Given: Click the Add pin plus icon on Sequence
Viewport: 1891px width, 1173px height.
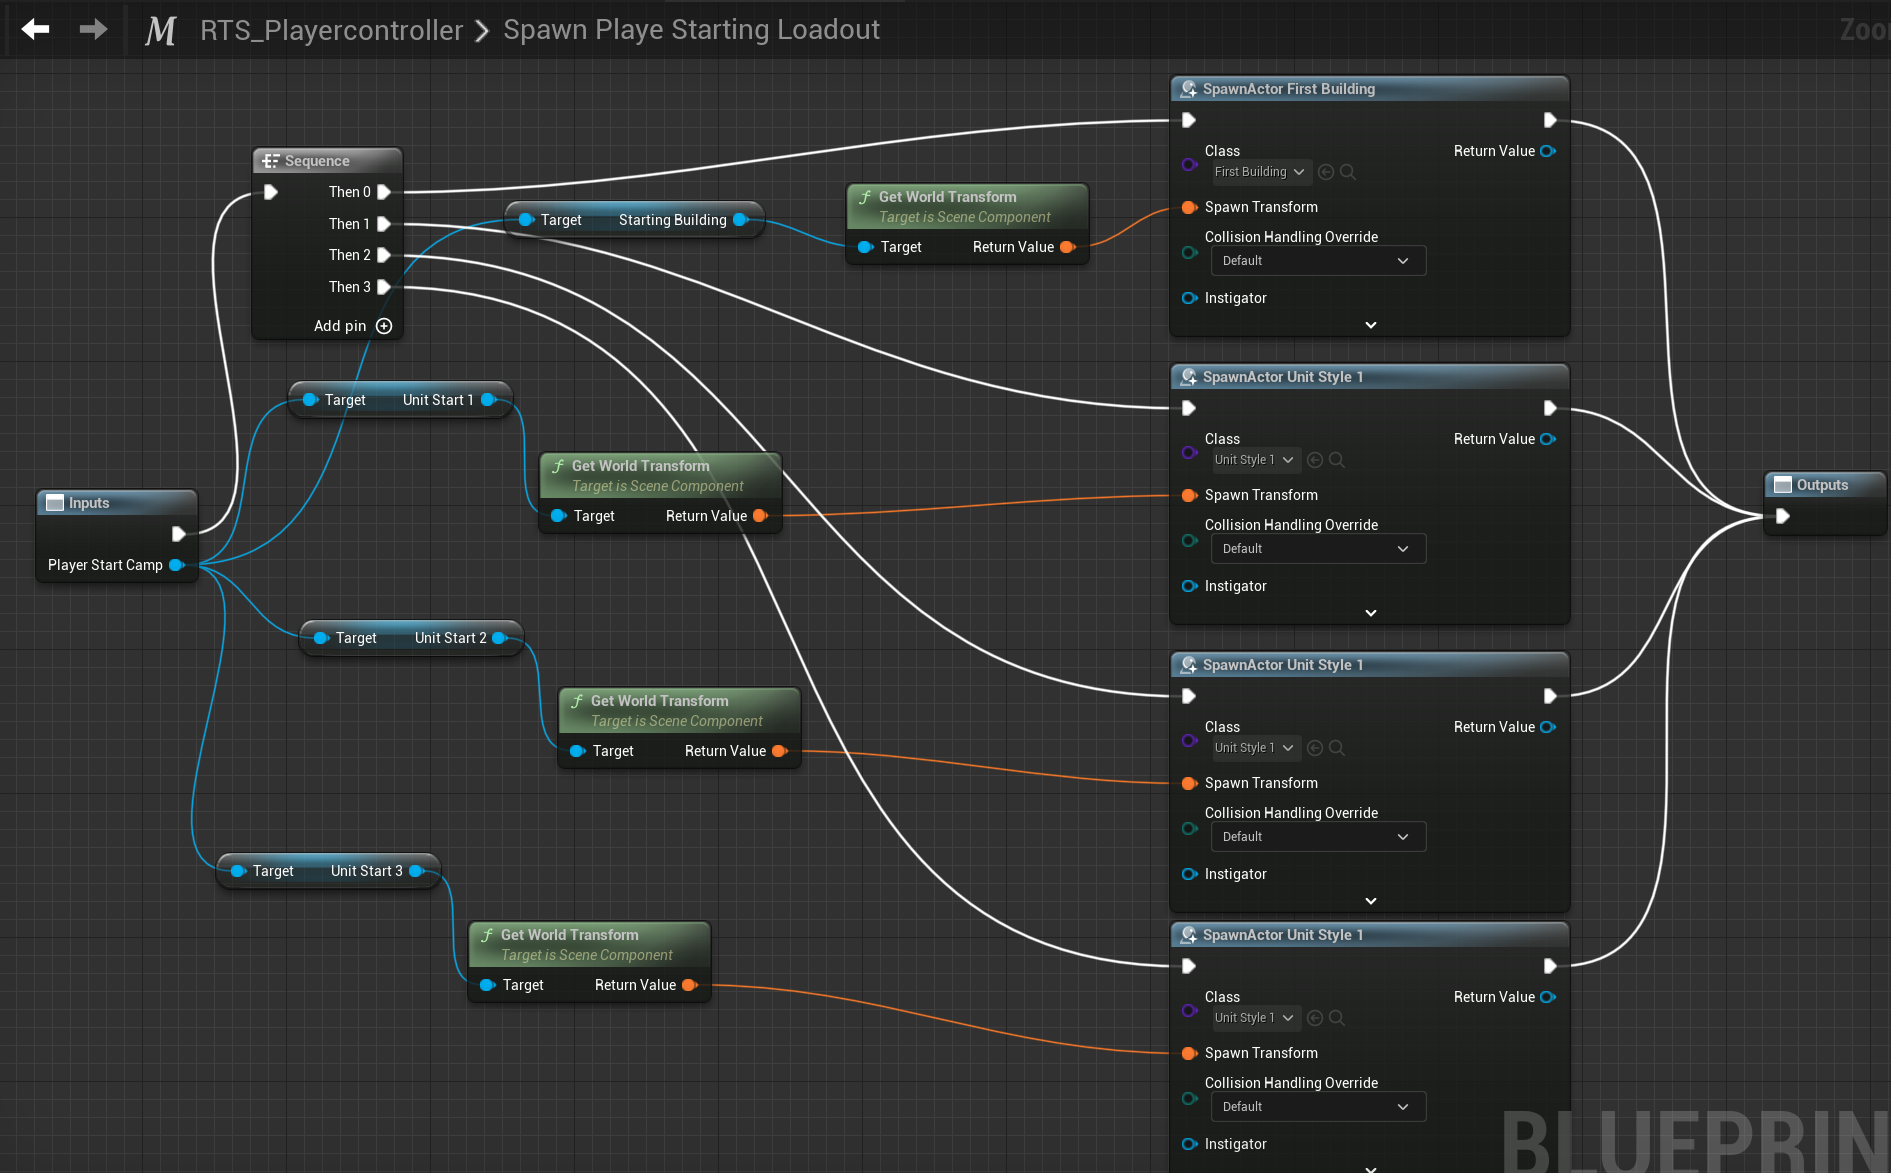Looking at the screenshot, I should [384, 326].
